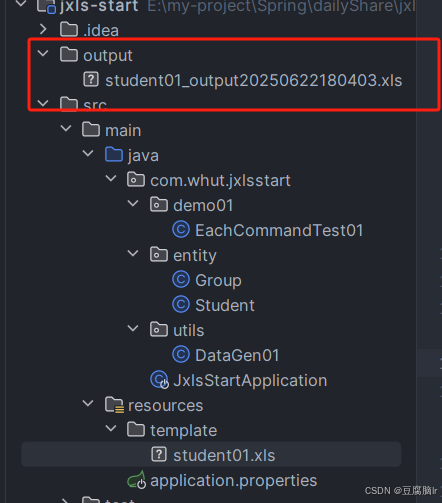Click the Student class icon
Screen dimensions: 442x503
181,305
